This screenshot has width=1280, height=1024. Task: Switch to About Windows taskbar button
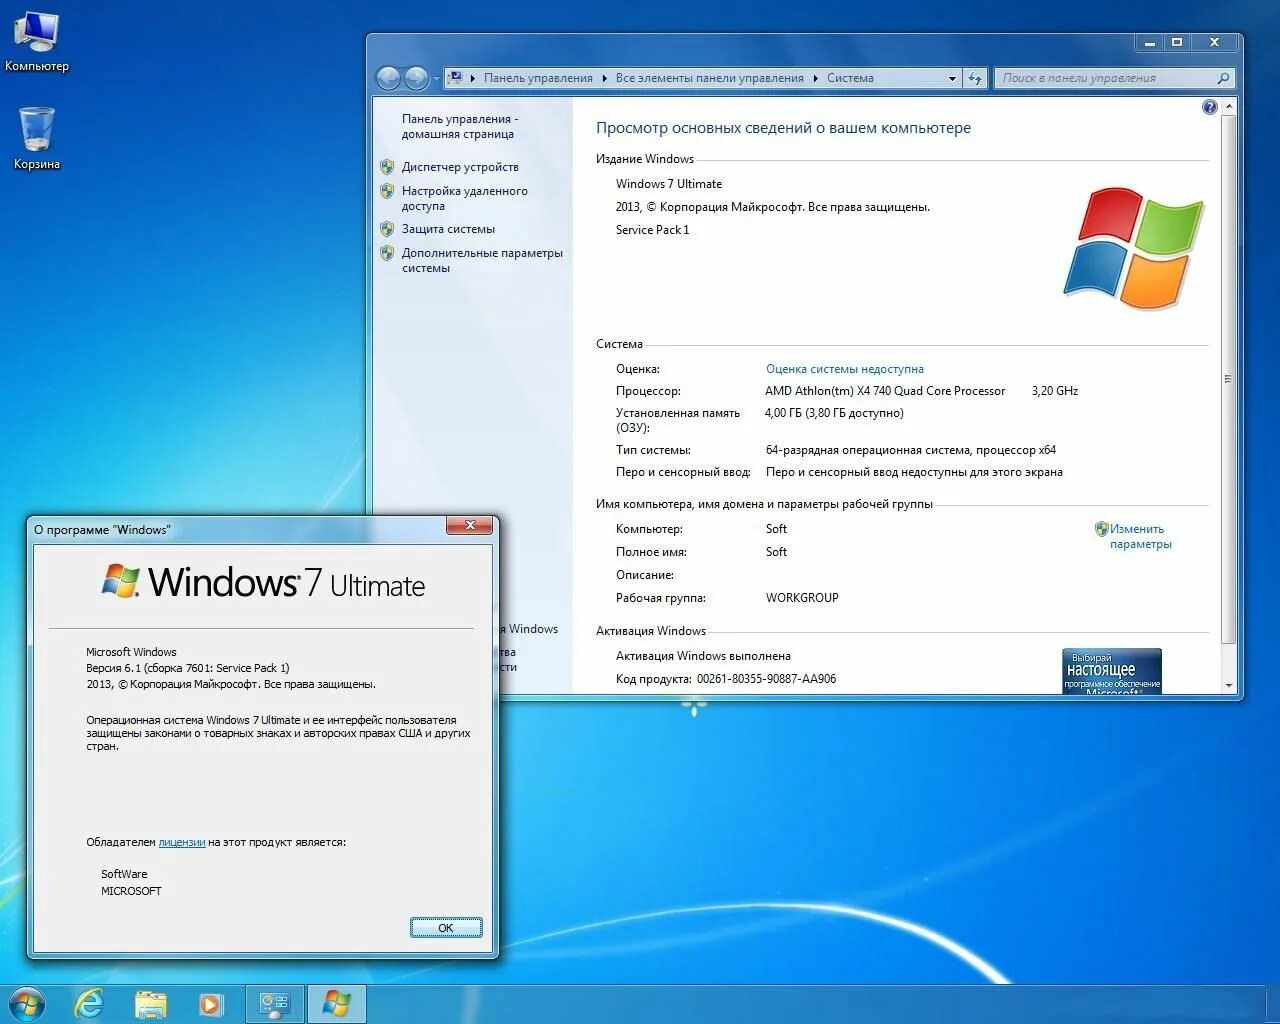coord(337,1004)
